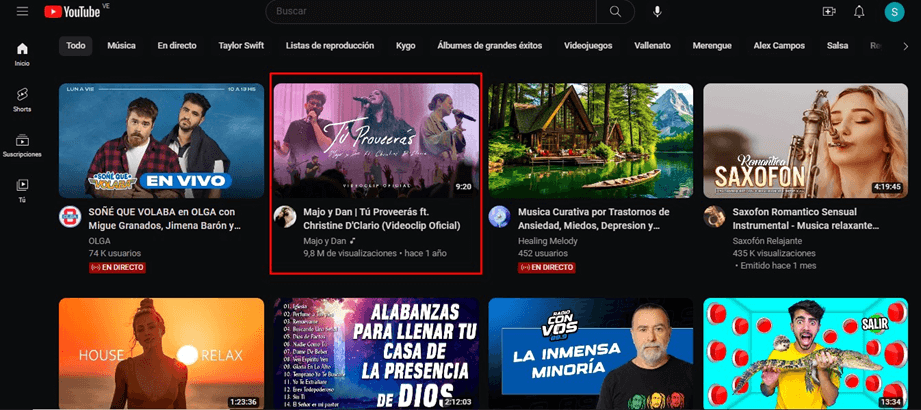Image resolution: width=921 pixels, height=410 pixels.
Task: Open Tú Proveerás video thumbnail
Action: pos(377,140)
